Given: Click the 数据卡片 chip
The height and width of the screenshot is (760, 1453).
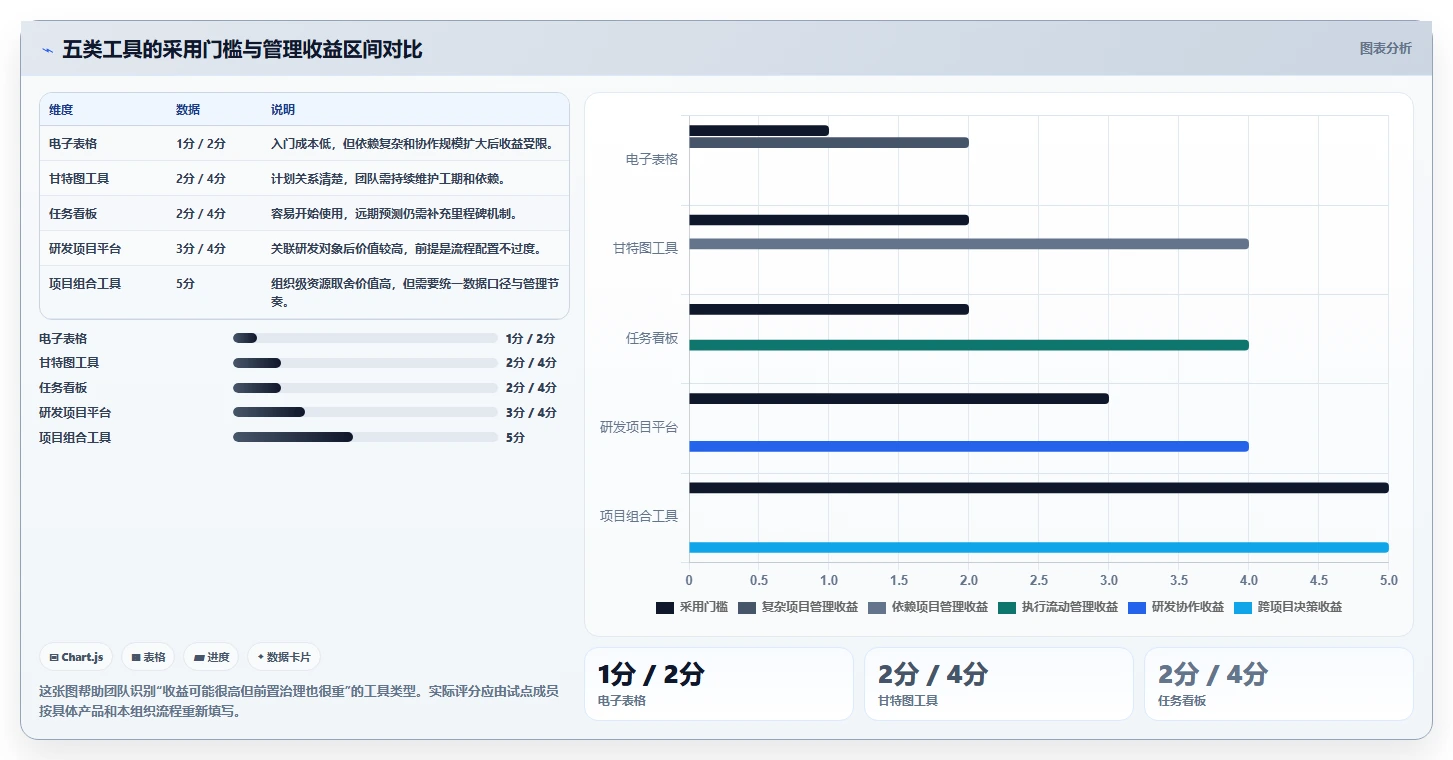Looking at the screenshot, I should tap(284, 657).
